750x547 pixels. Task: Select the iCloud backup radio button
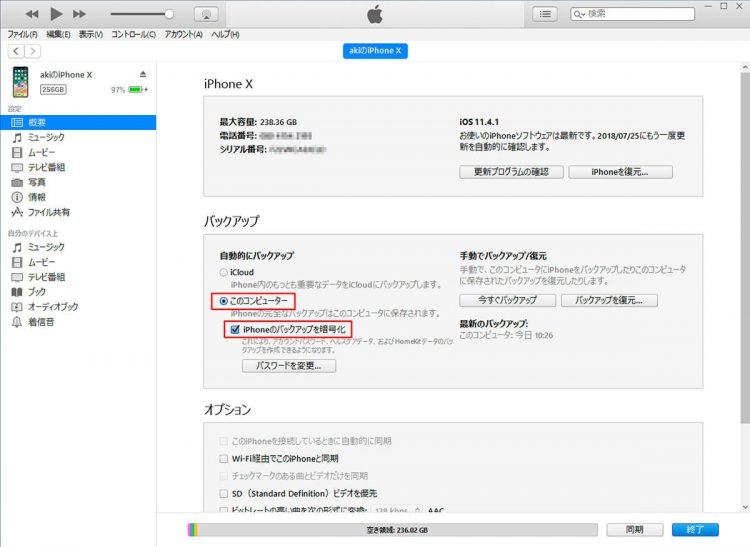pyautogui.click(x=223, y=273)
